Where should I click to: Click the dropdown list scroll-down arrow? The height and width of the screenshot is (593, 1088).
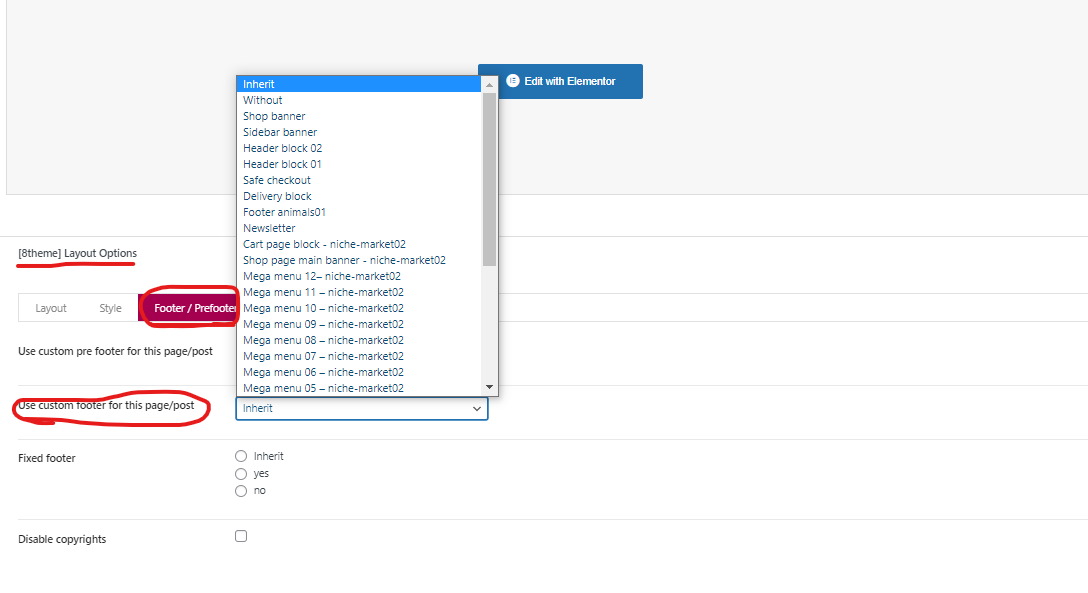(x=489, y=387)
